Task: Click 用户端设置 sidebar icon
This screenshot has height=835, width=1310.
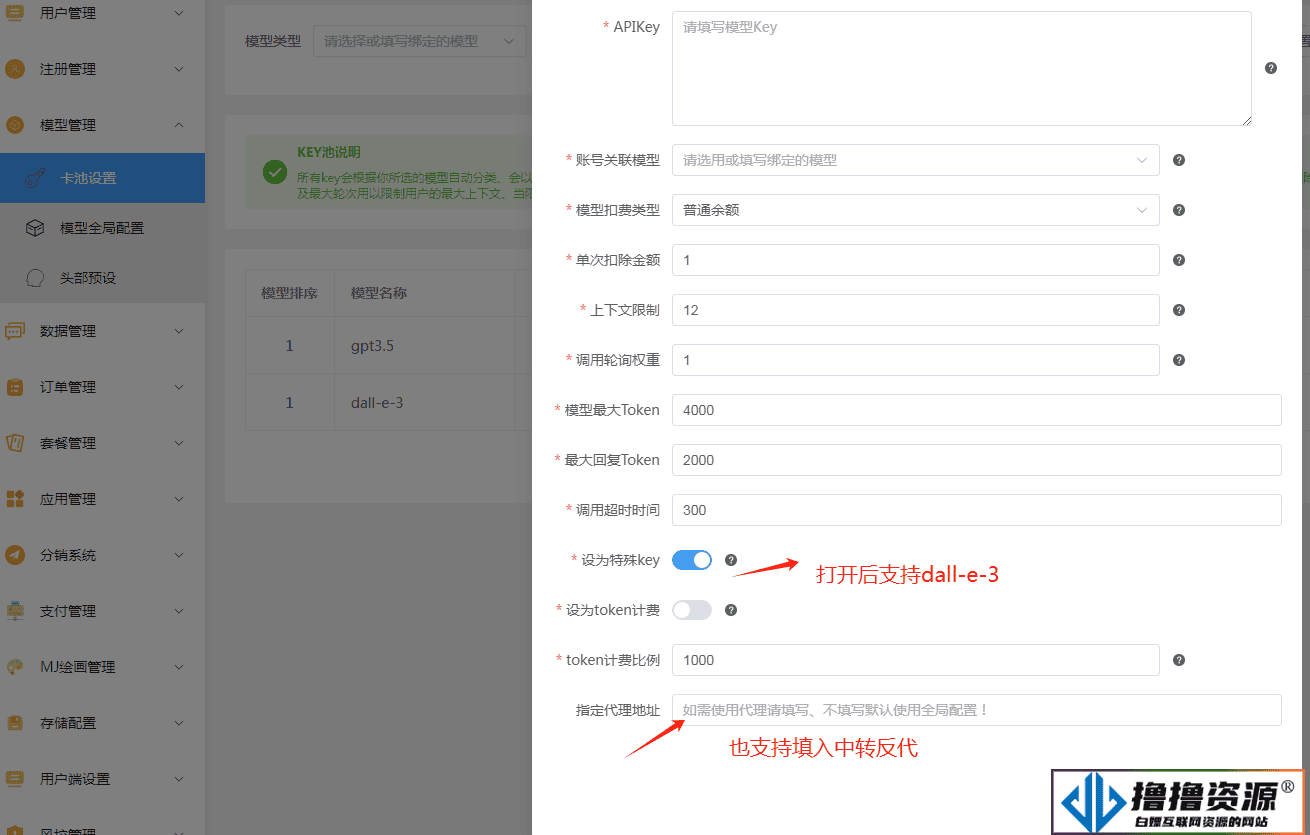Action: (x=14, y=779)
